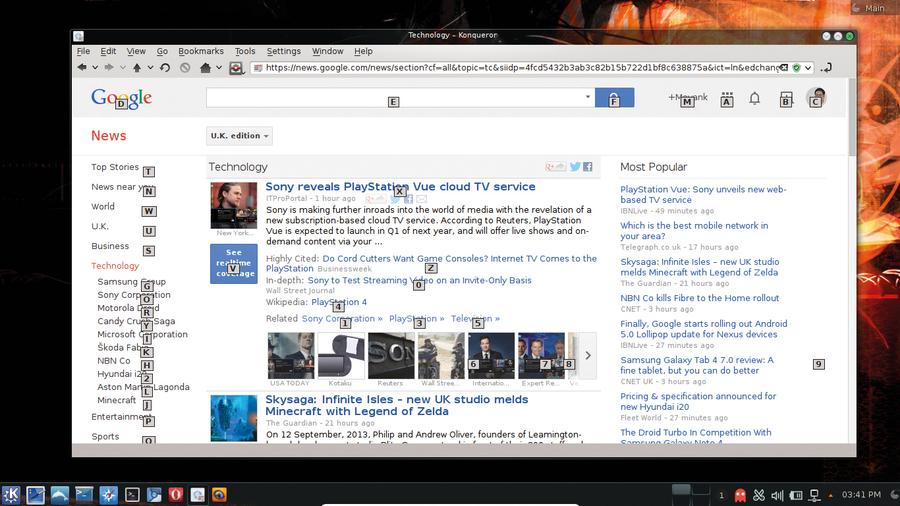Open the Edit menu
This screenshot has height=506, width=900.
pyautogui.click(x=108, y=51)
